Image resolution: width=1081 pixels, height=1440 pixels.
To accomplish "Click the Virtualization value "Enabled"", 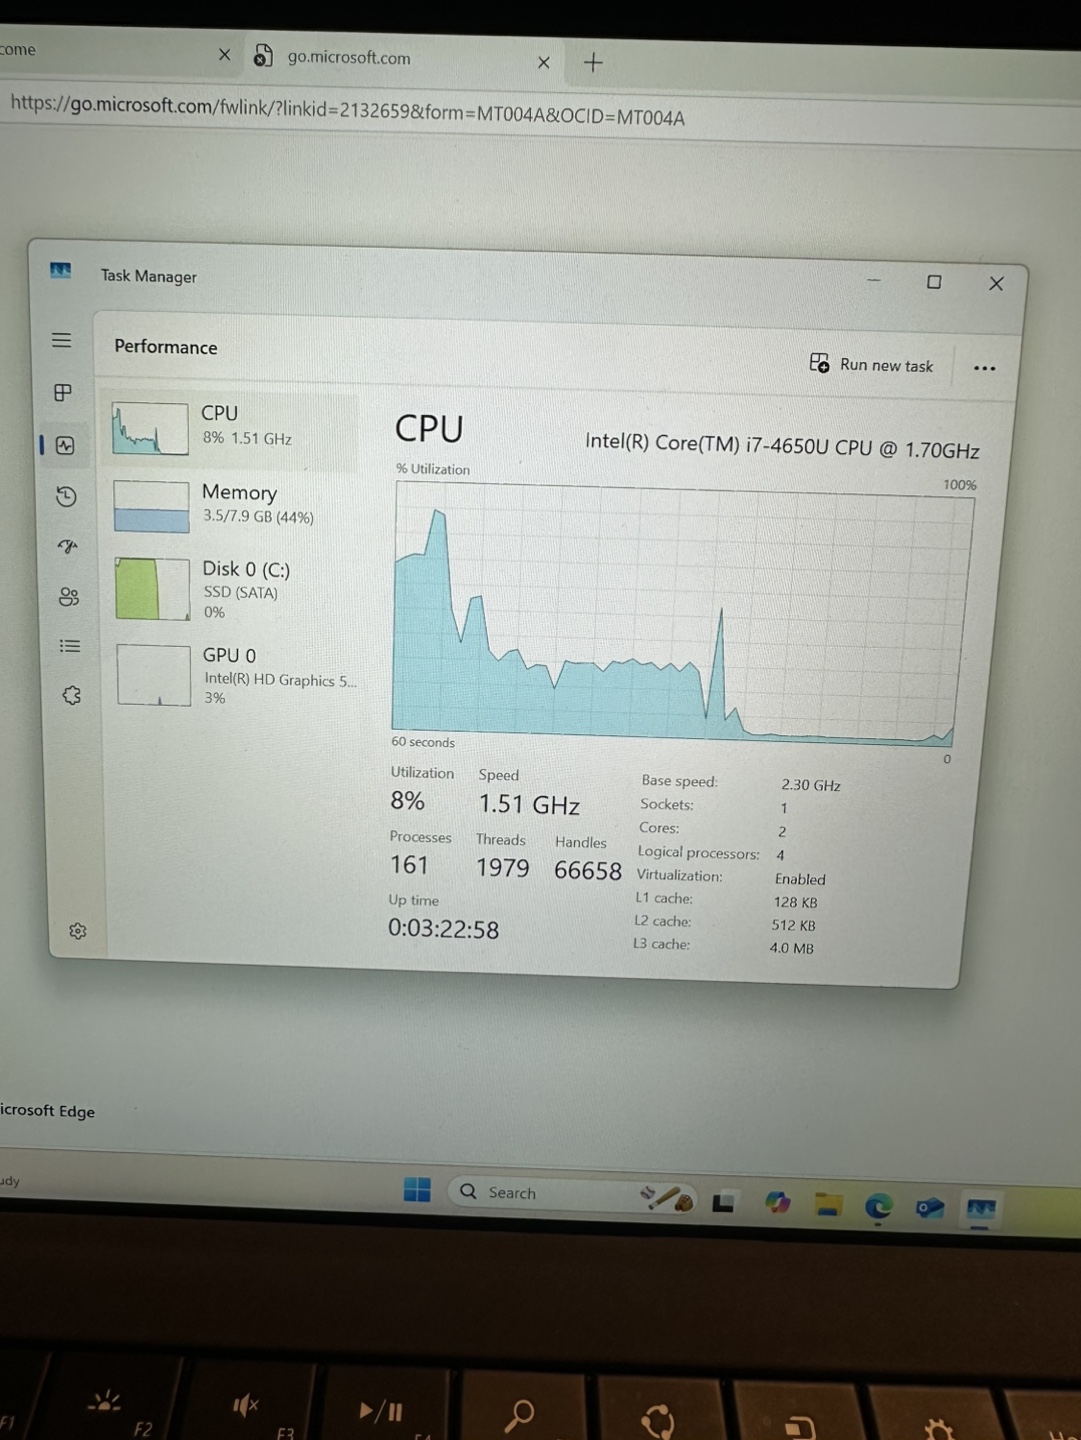I will (800, 879).
